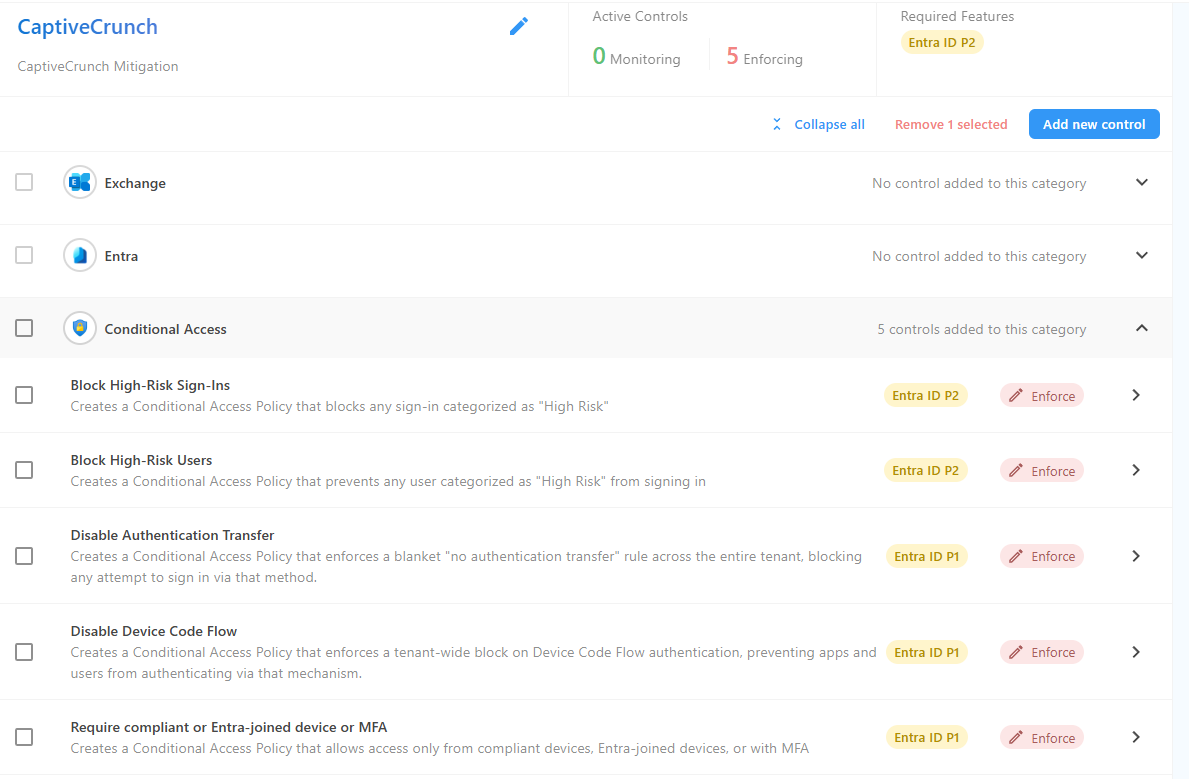The image size is (1189, 779).
Task: Click the Exchange category icon
Action: coord(80,182)
